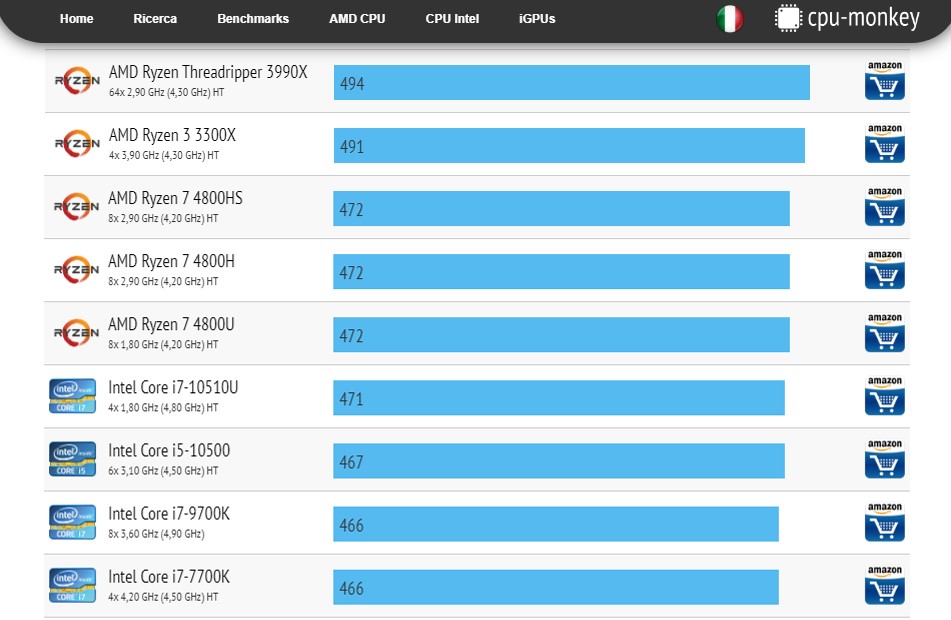Click Ryzen logo beside Ryzen 3 3300X

pyautogui.click(x=77, y=143)
